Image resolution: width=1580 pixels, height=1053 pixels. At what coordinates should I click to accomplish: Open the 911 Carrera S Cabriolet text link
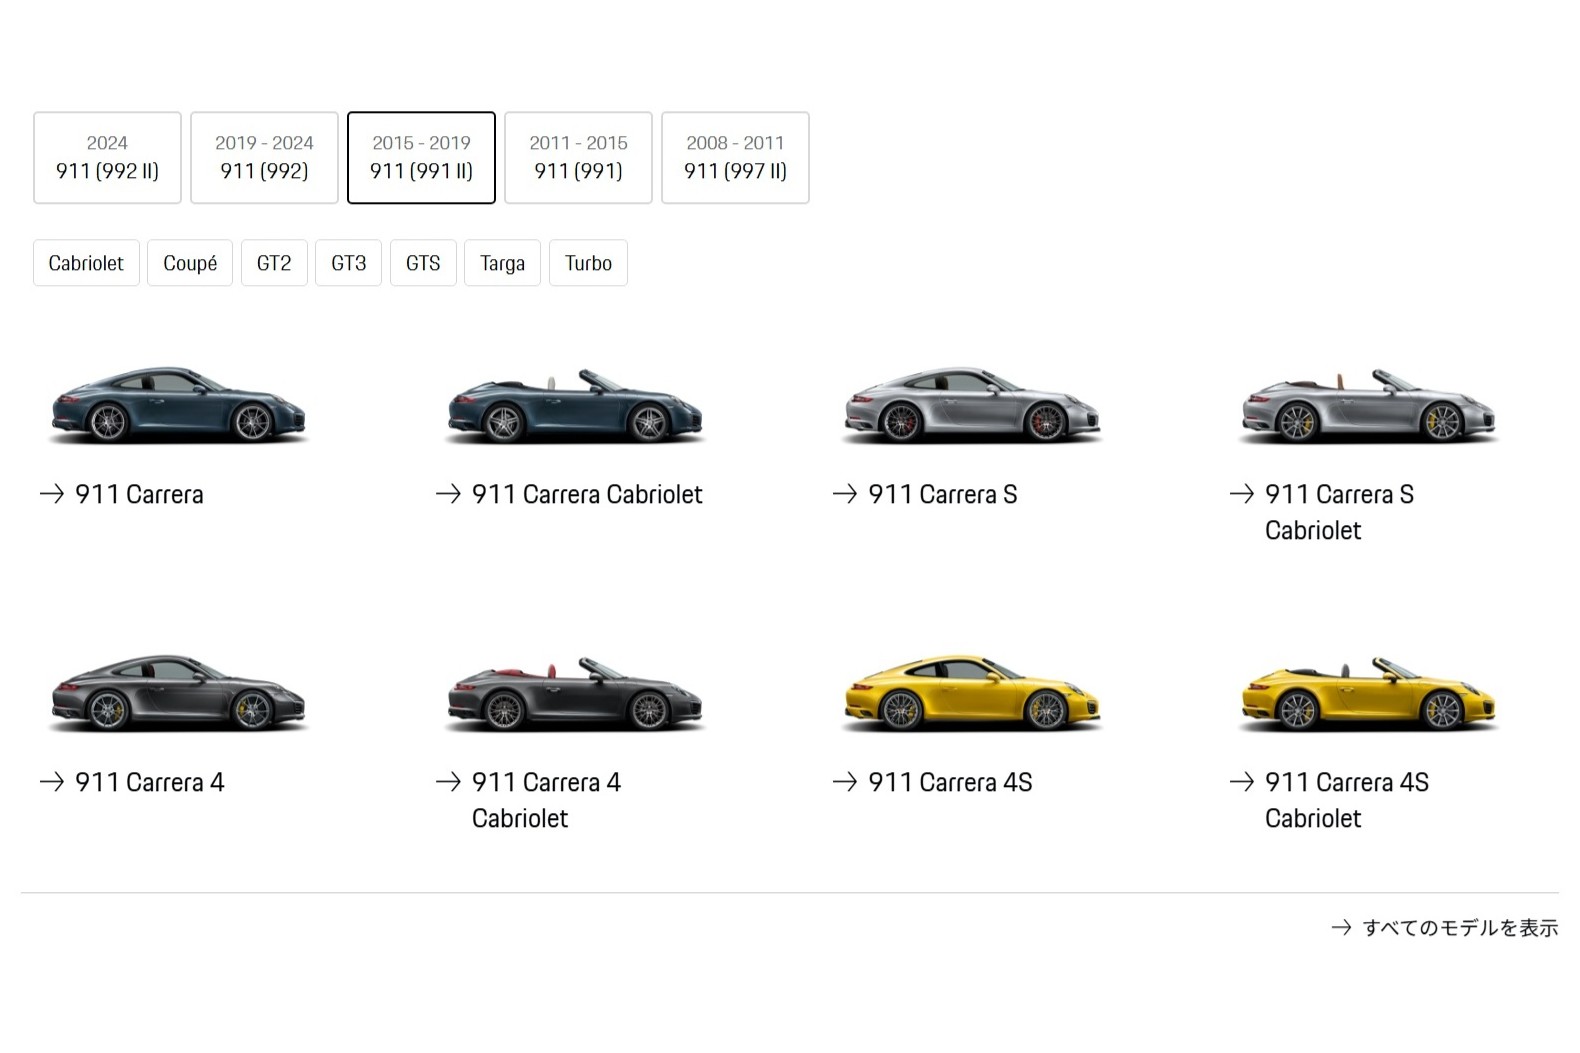1339,512
